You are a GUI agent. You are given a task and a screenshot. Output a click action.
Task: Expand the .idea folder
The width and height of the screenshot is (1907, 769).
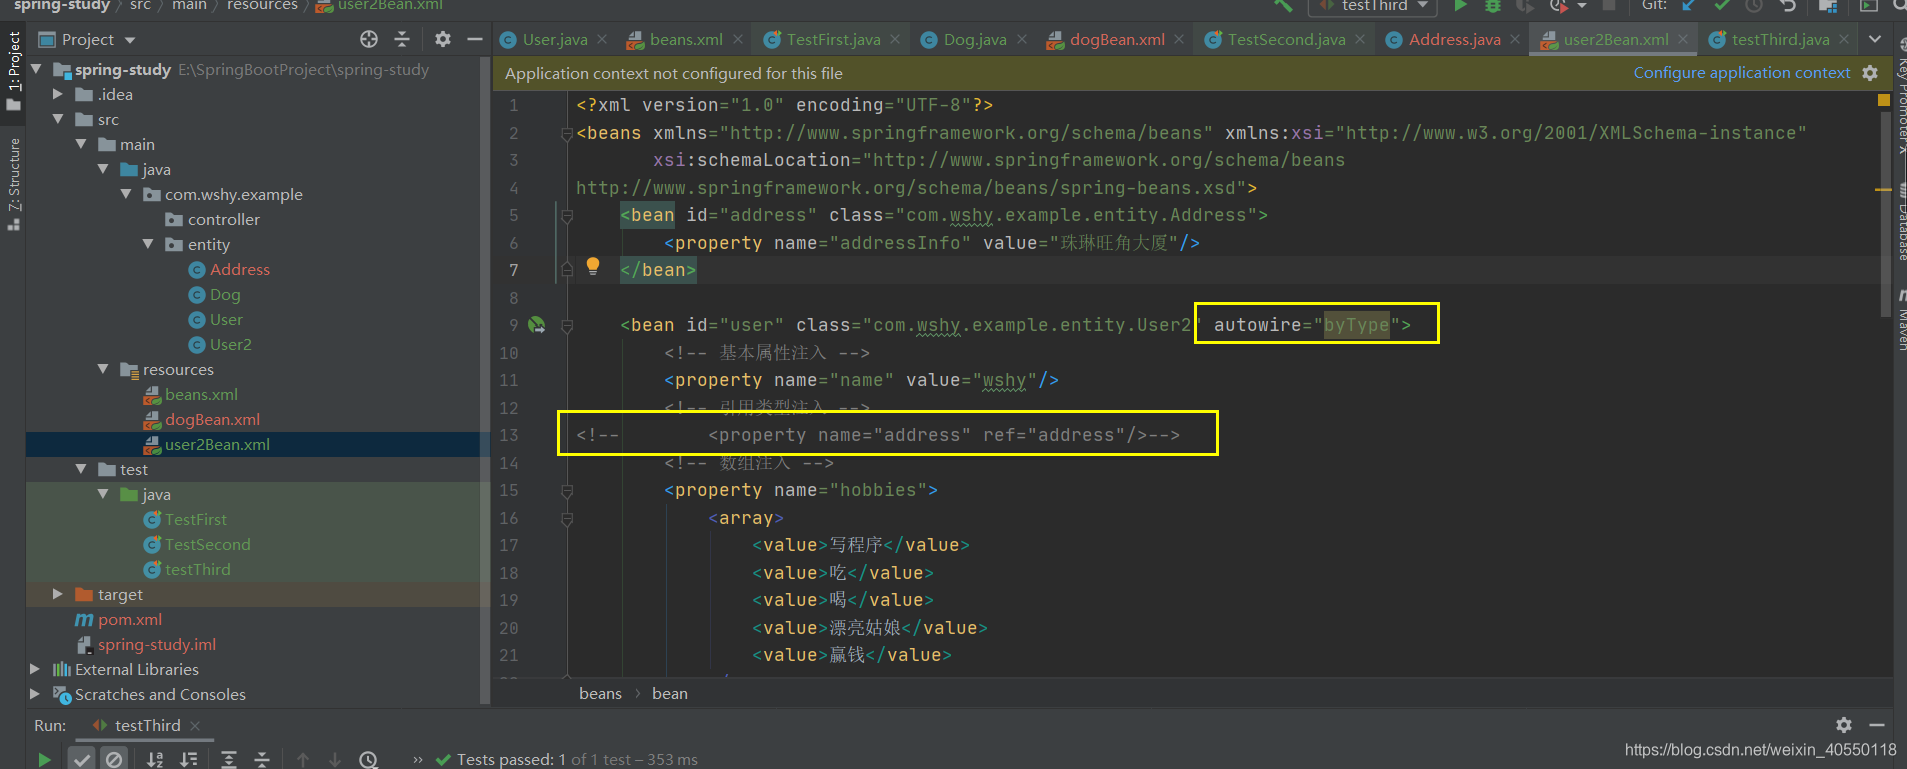click(58, 94)
